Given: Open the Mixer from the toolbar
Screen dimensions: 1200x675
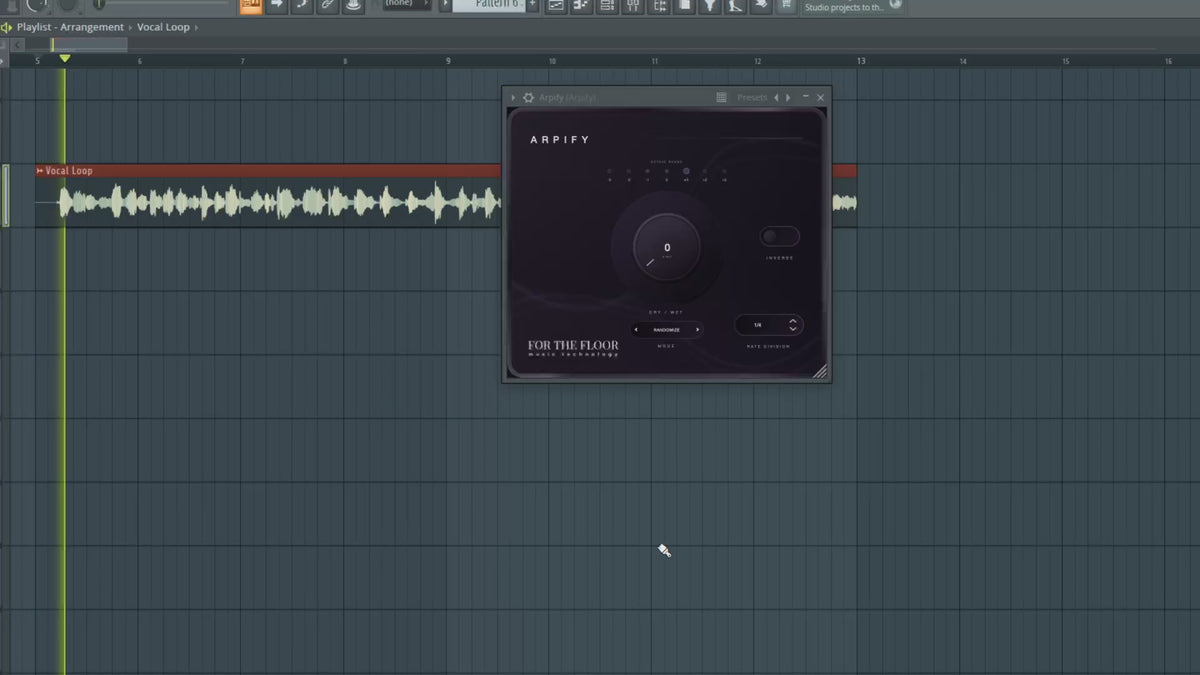Looking at the screenshot, I should click(x=633, y=6).
